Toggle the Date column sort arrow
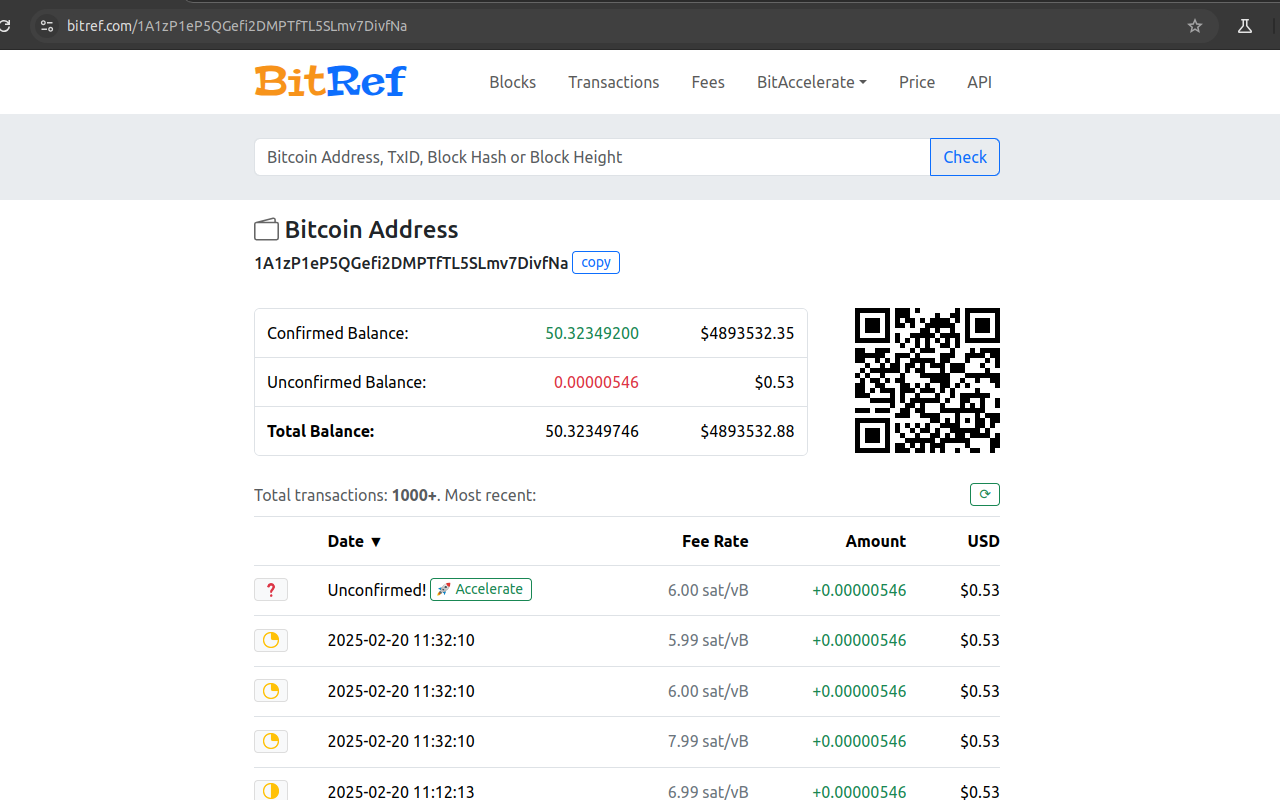The width and height of the screenshot is (1280, 800). (376, 541)
